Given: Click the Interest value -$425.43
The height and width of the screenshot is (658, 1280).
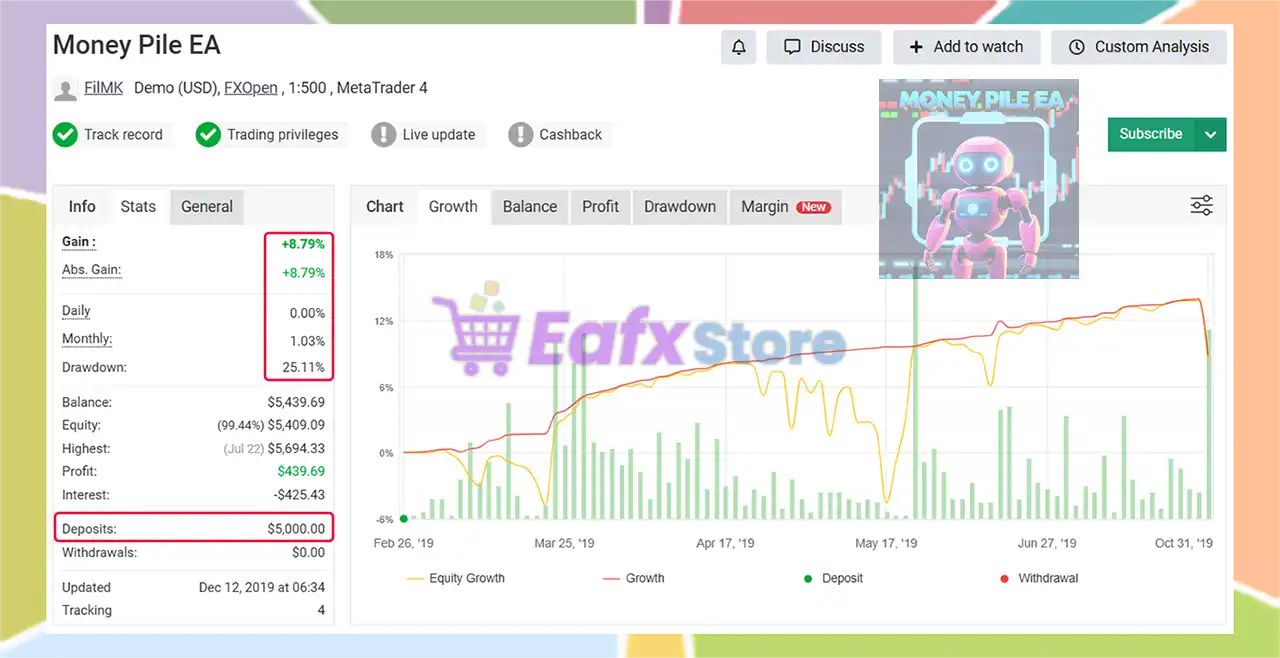Looking at the screenshot, I should click(x=299, y=495).
